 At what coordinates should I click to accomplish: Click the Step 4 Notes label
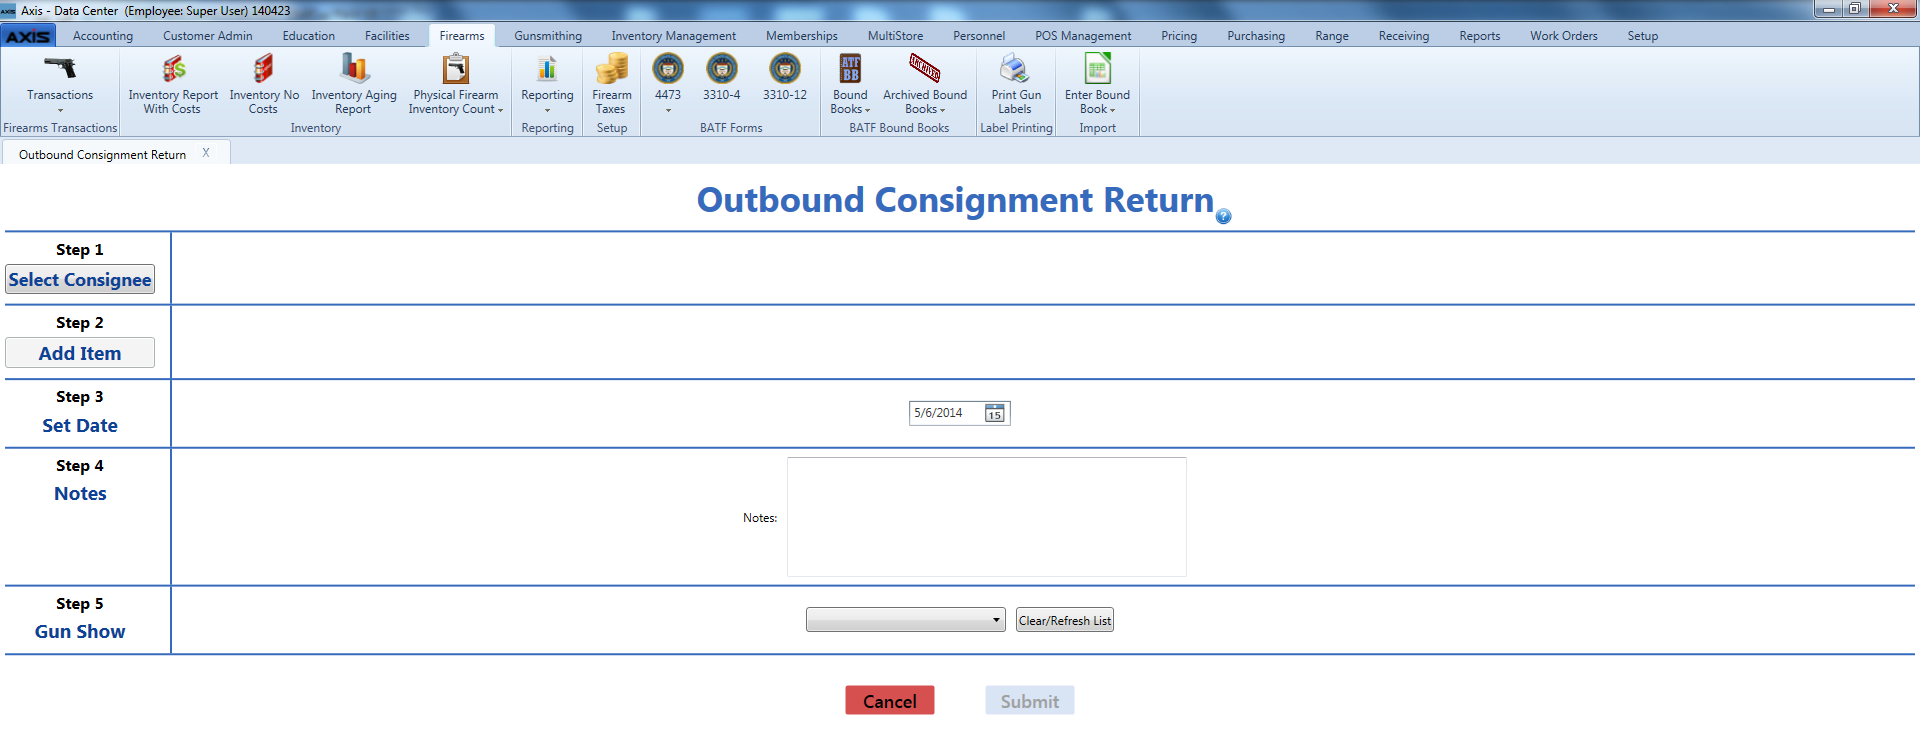[x=80, y=494]
